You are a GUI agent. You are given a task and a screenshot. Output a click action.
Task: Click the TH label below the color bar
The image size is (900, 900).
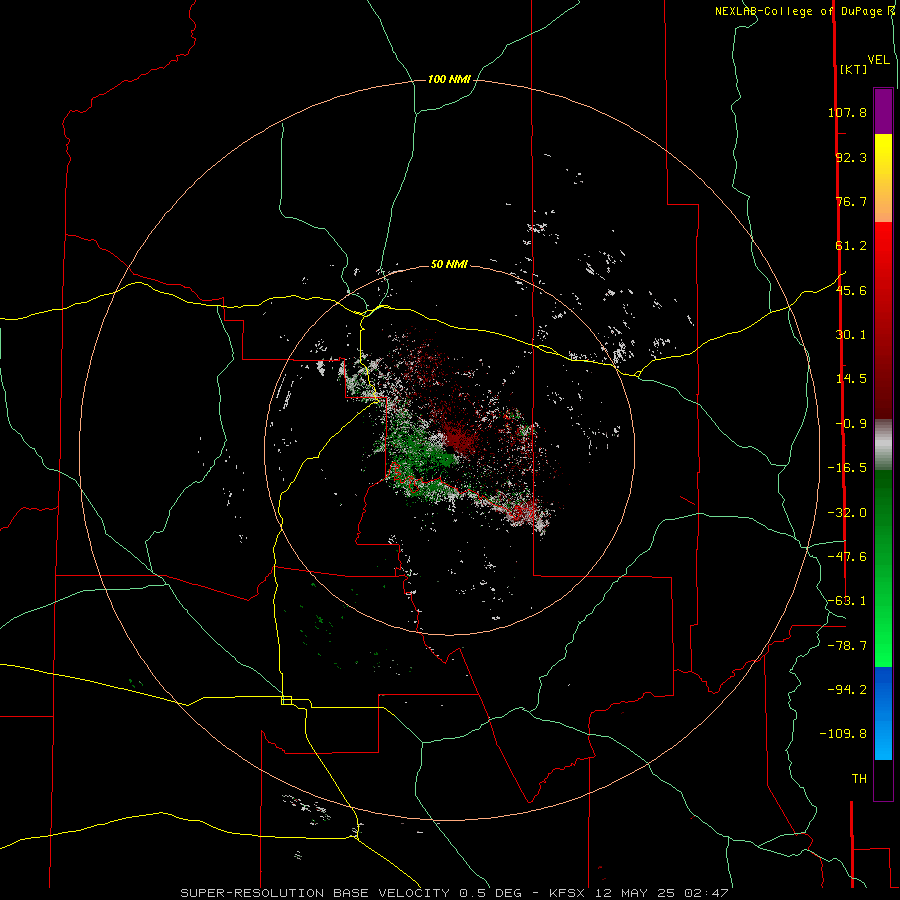point(859,779)
